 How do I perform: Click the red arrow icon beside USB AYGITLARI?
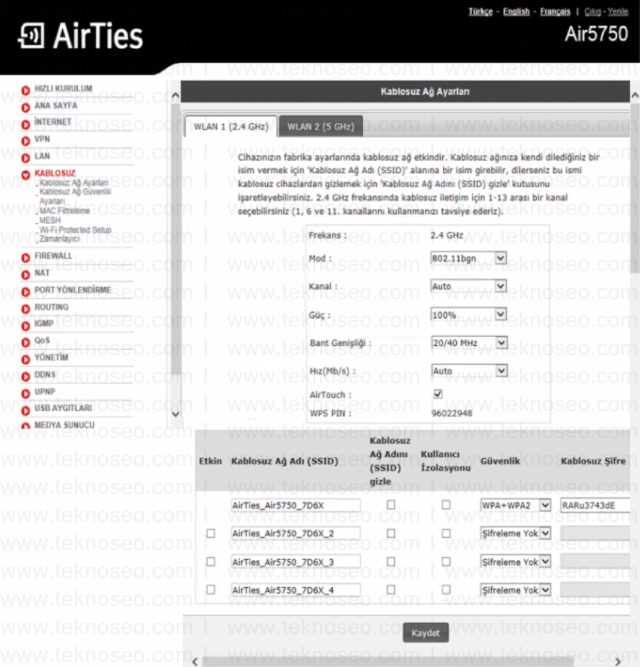point(26,410)
